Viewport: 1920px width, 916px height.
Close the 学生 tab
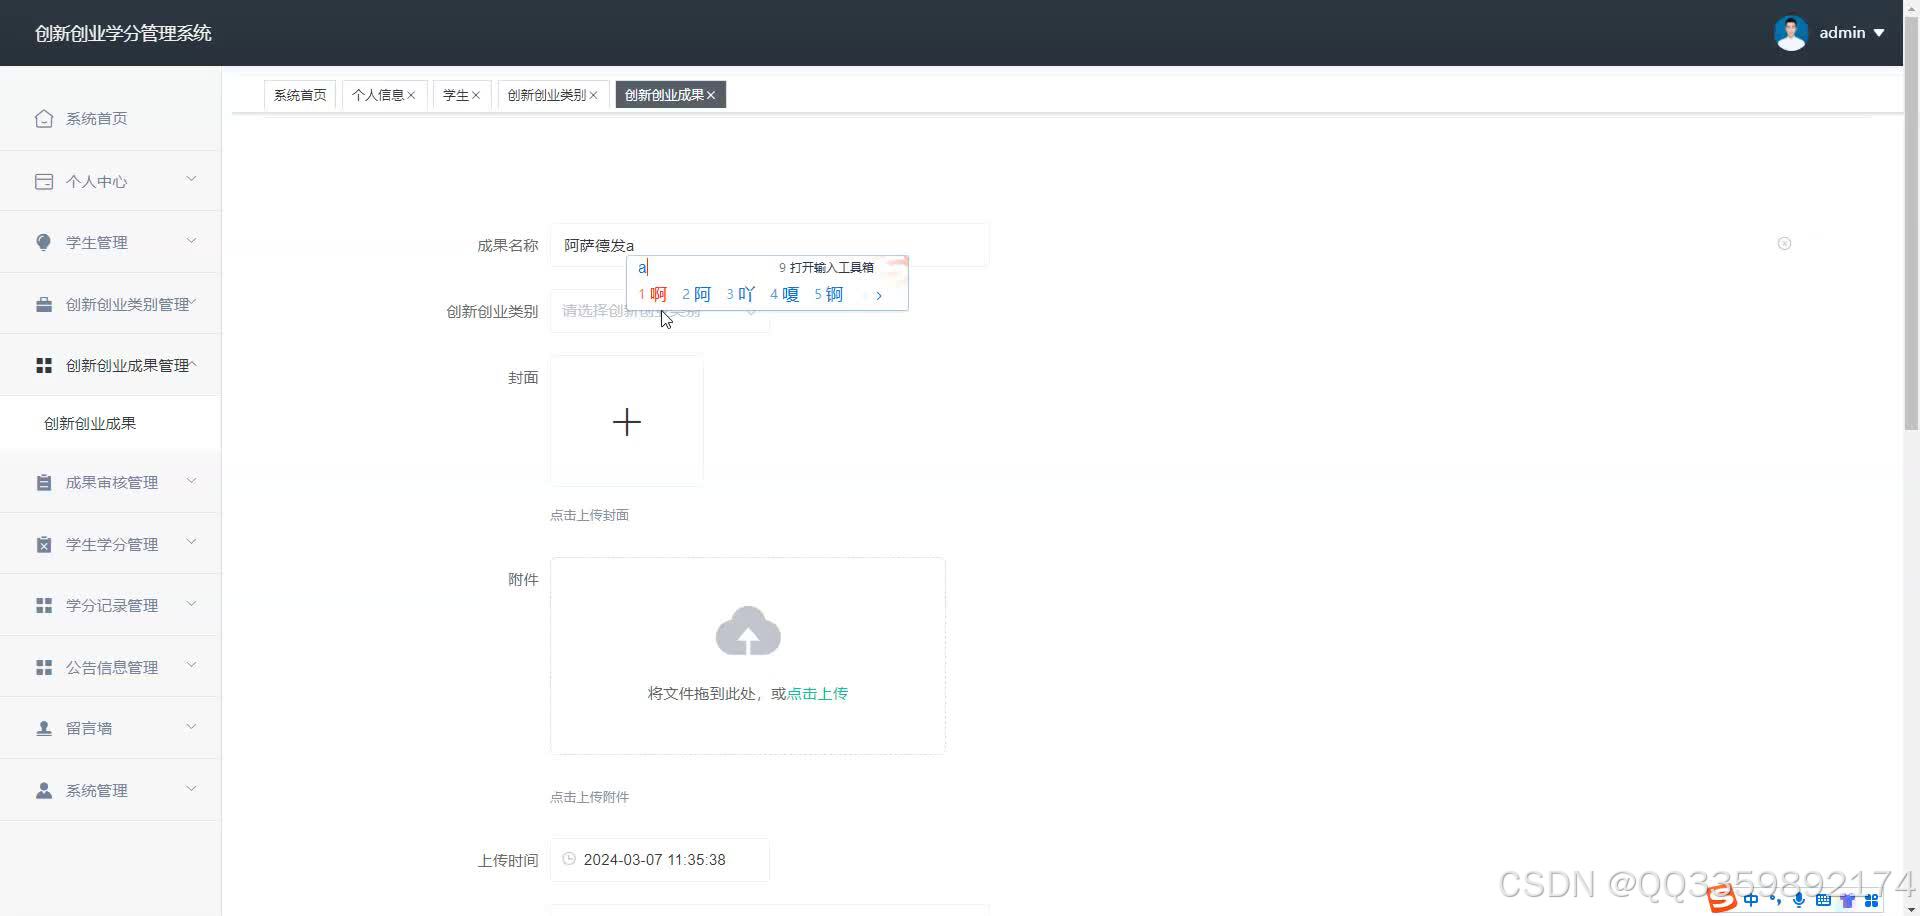[x=476, y=95]
